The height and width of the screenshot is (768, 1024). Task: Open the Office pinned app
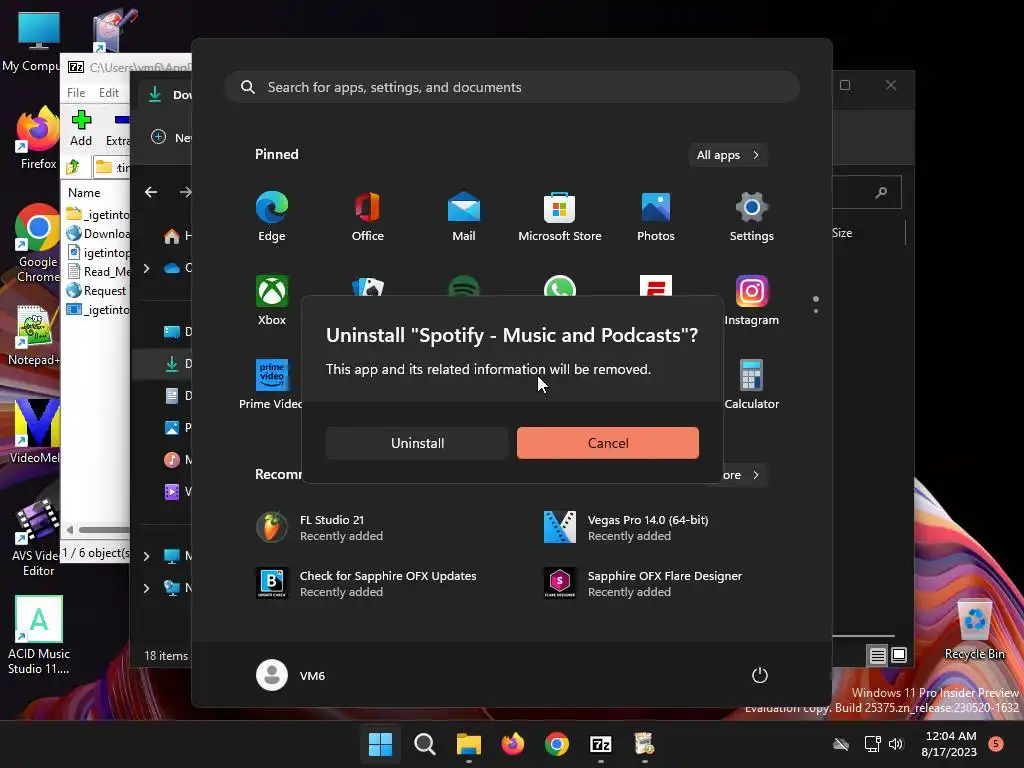(368, 217)
